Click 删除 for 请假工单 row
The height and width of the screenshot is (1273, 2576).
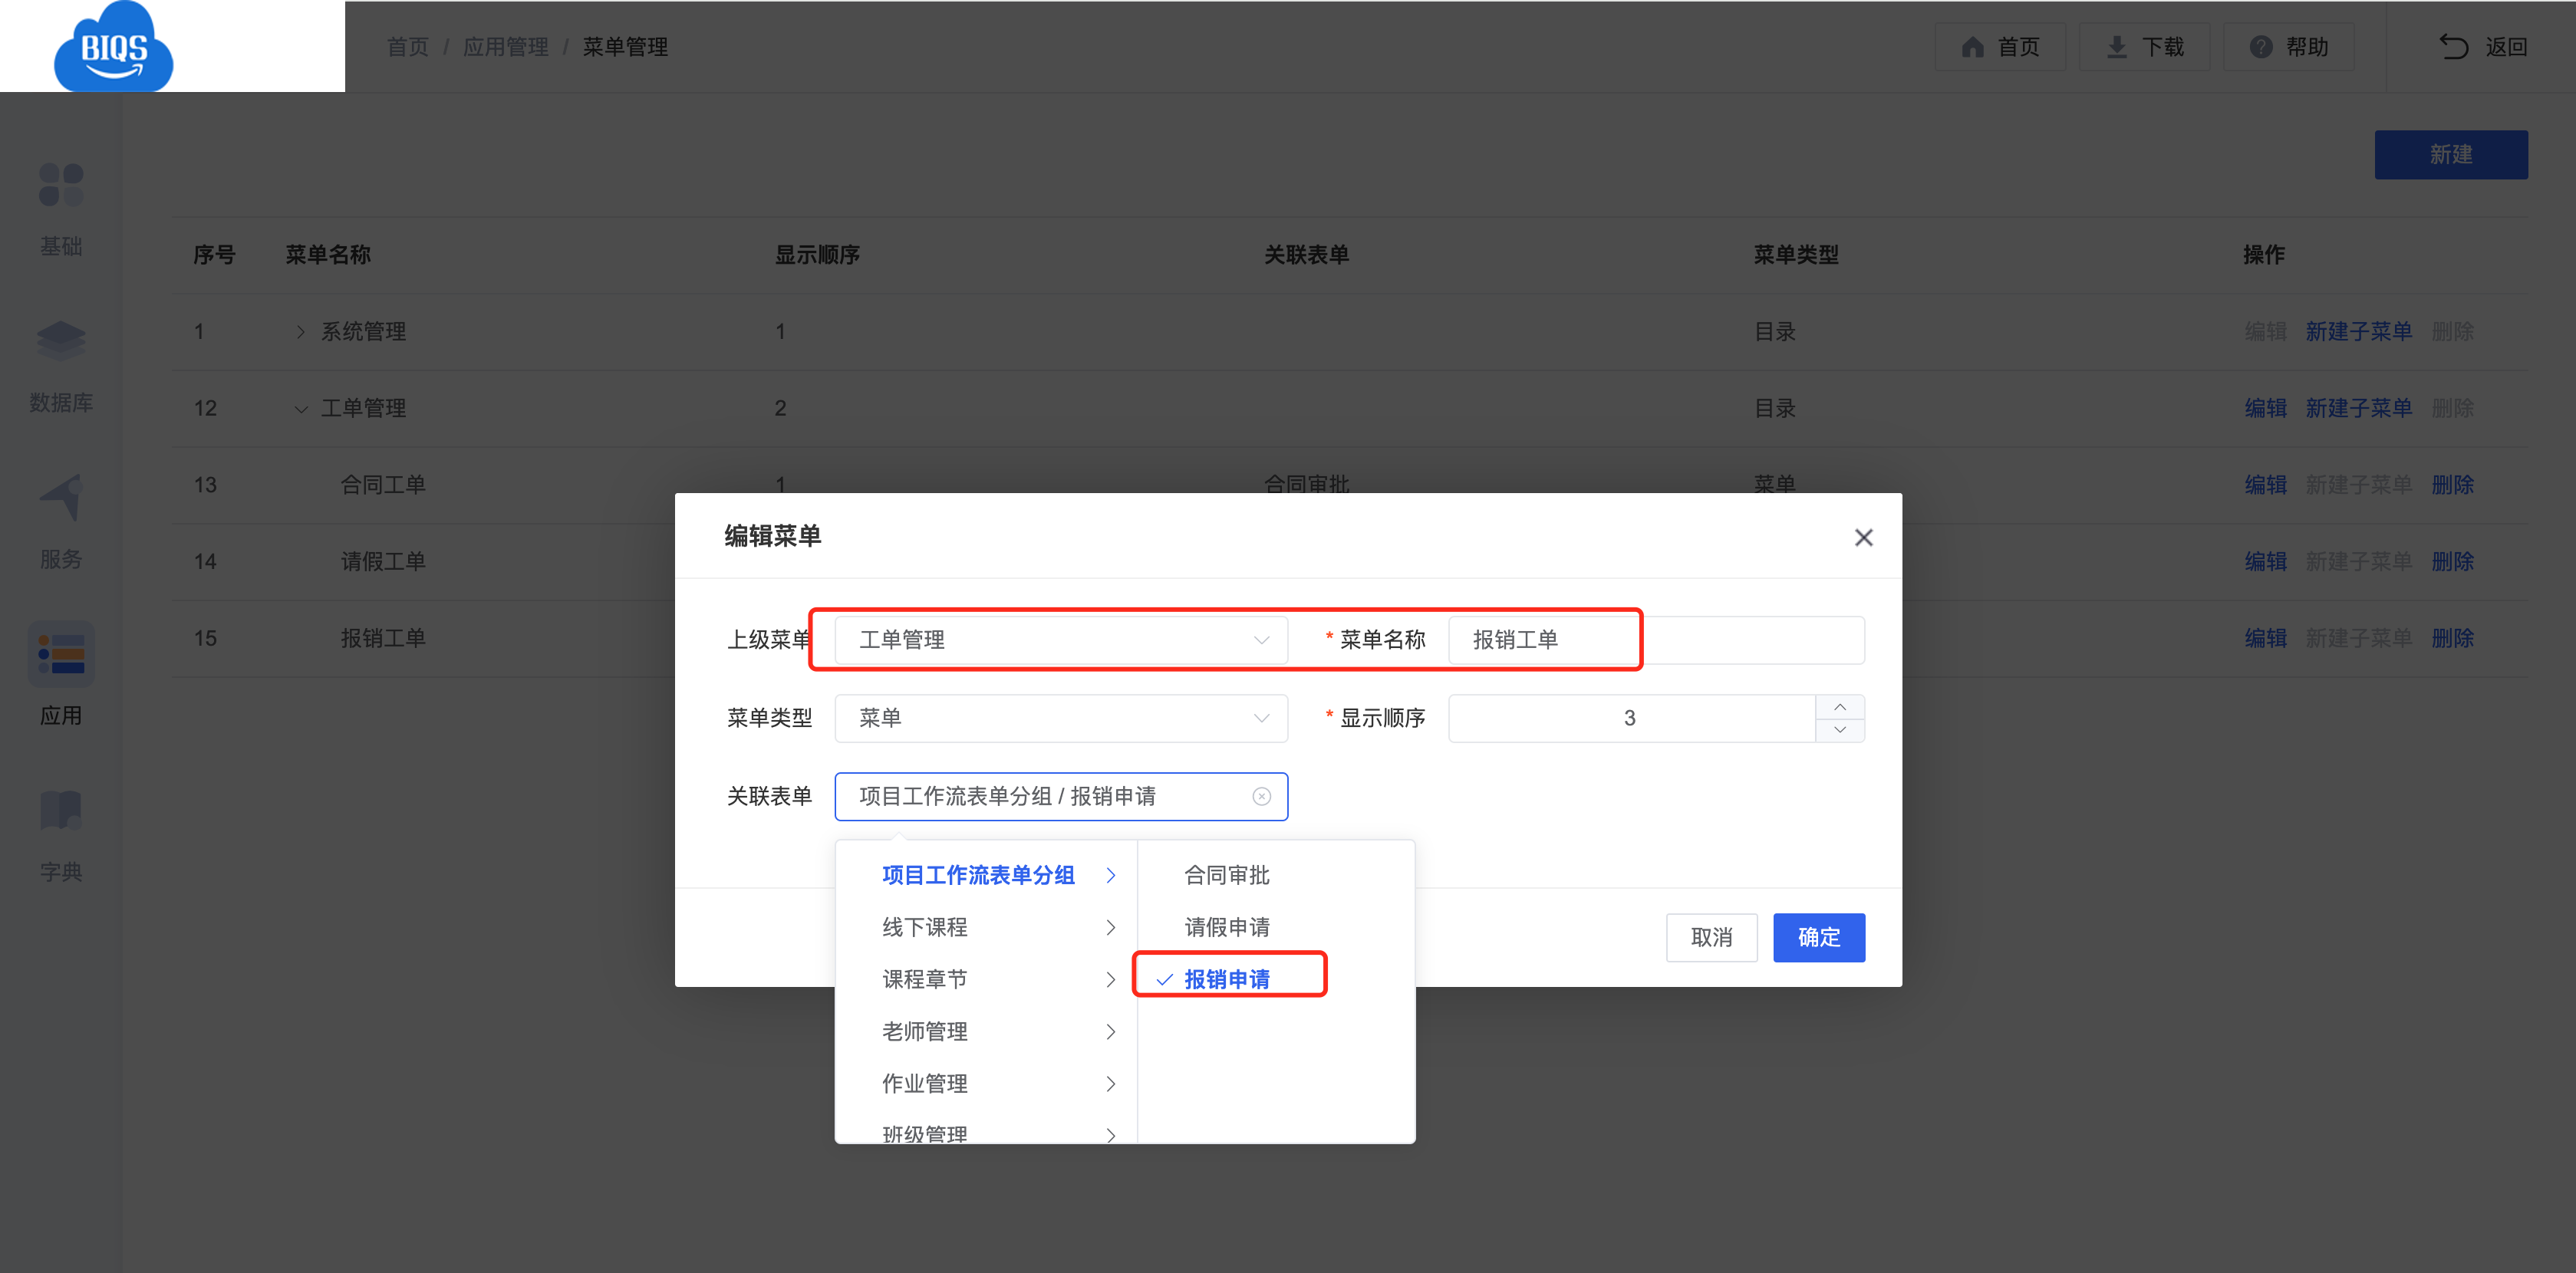(2452, 561)
